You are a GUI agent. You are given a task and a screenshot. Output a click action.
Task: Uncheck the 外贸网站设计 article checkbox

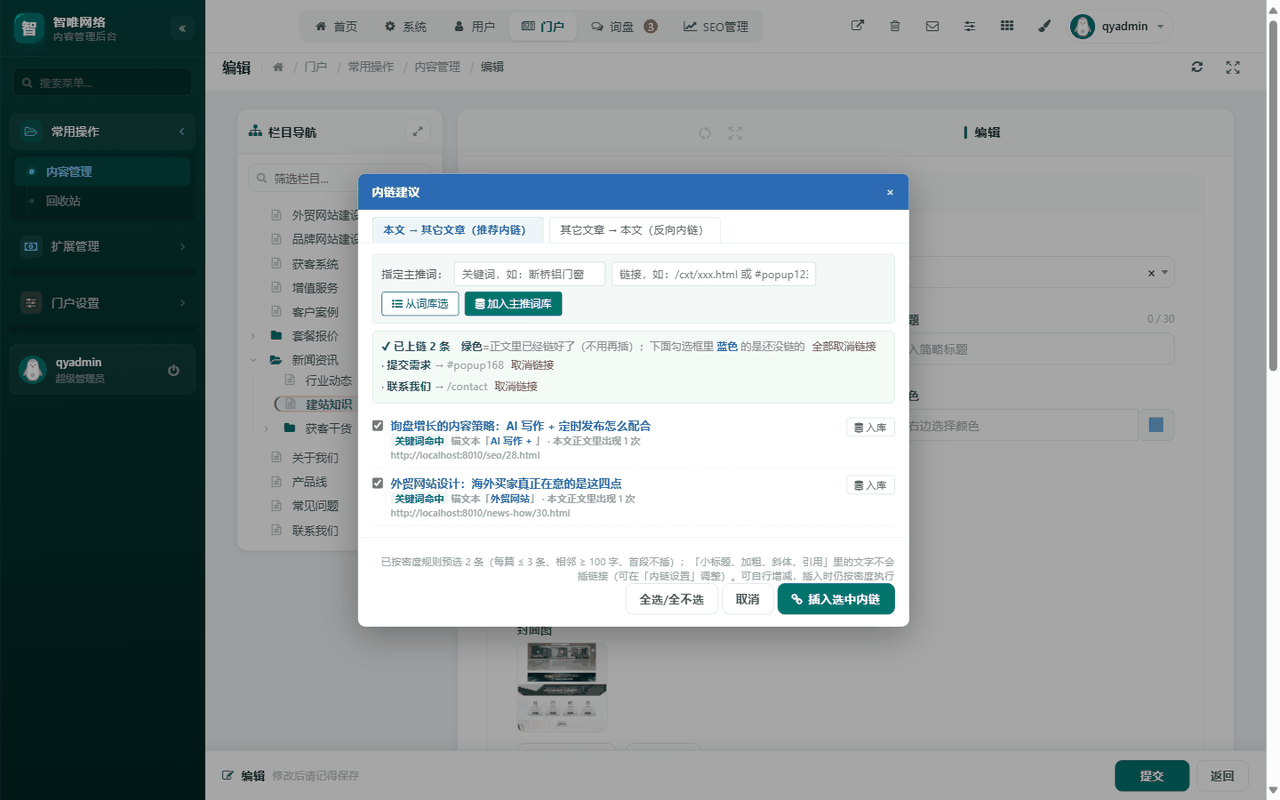pyautogui.click(x=378, y=483)
